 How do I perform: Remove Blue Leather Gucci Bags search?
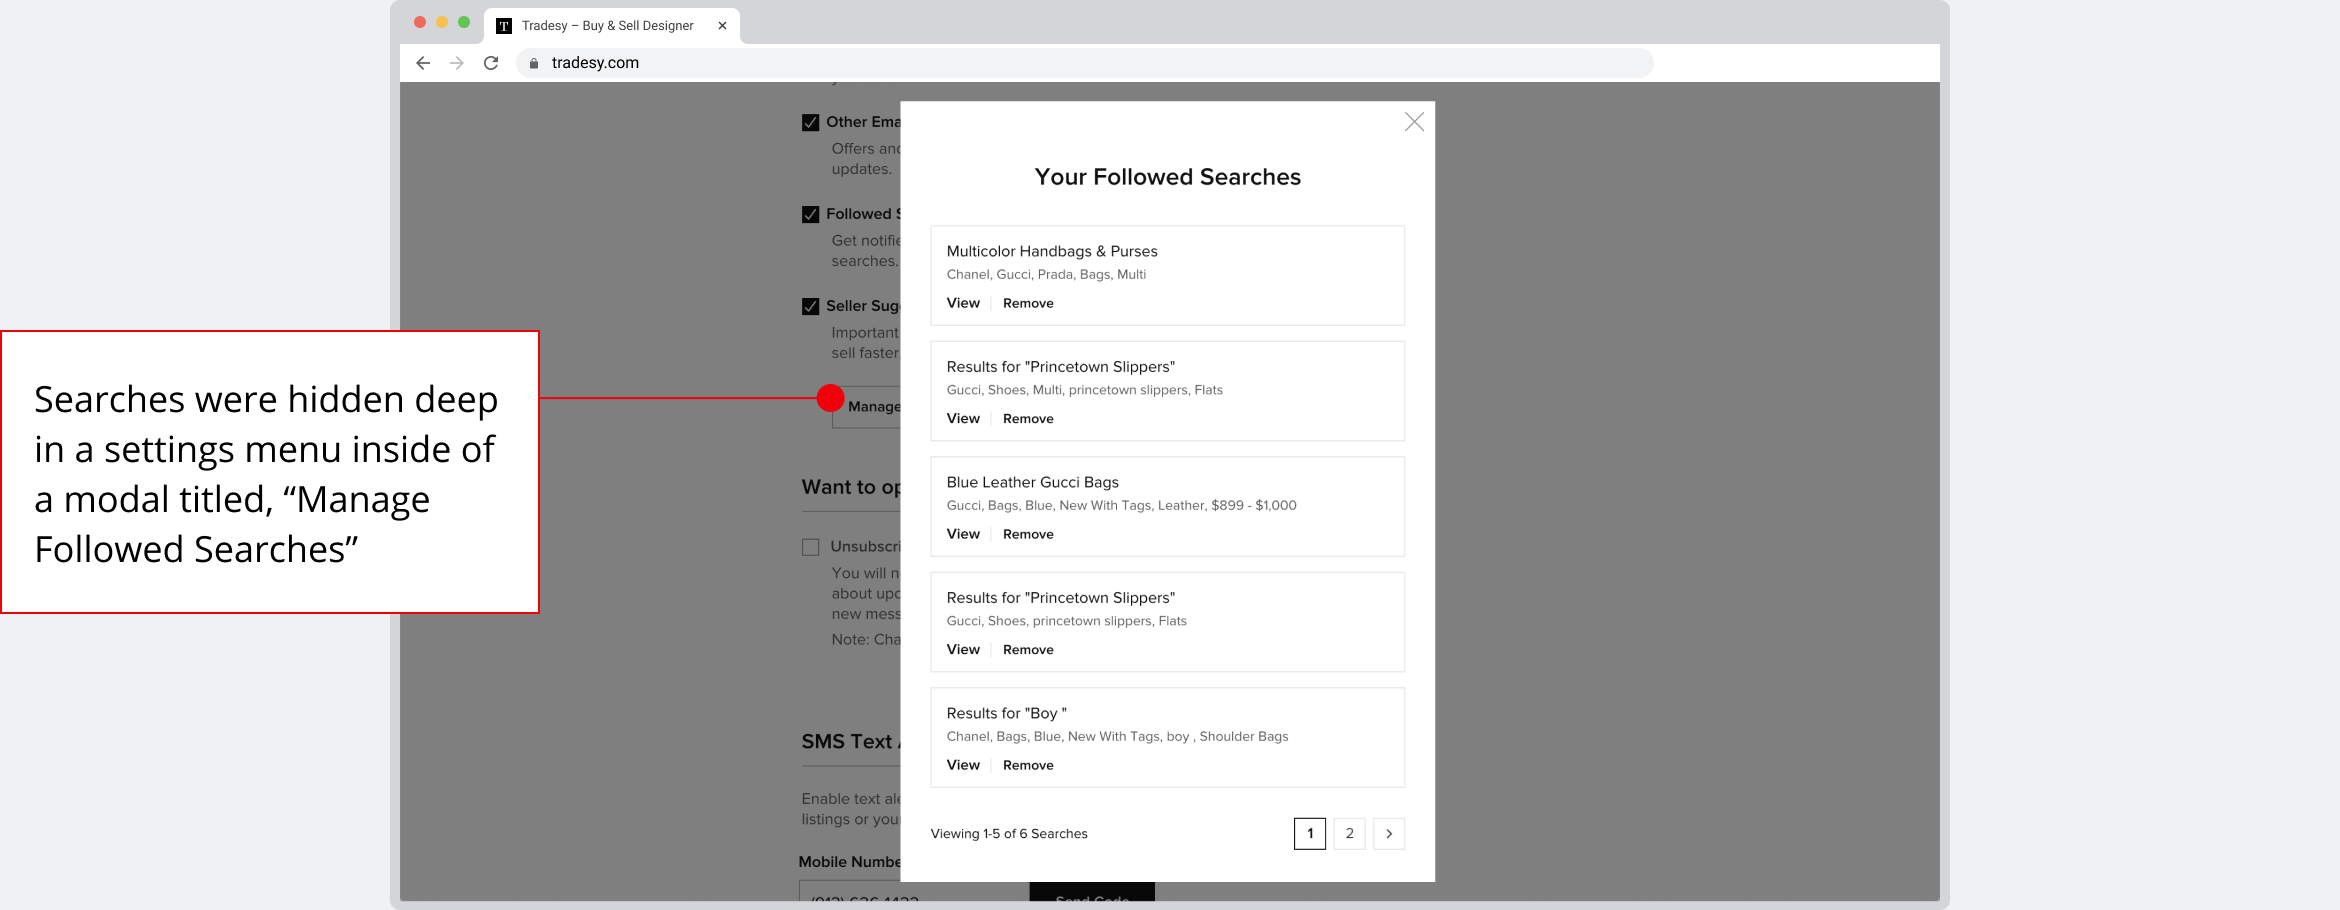pos(1028,534)
